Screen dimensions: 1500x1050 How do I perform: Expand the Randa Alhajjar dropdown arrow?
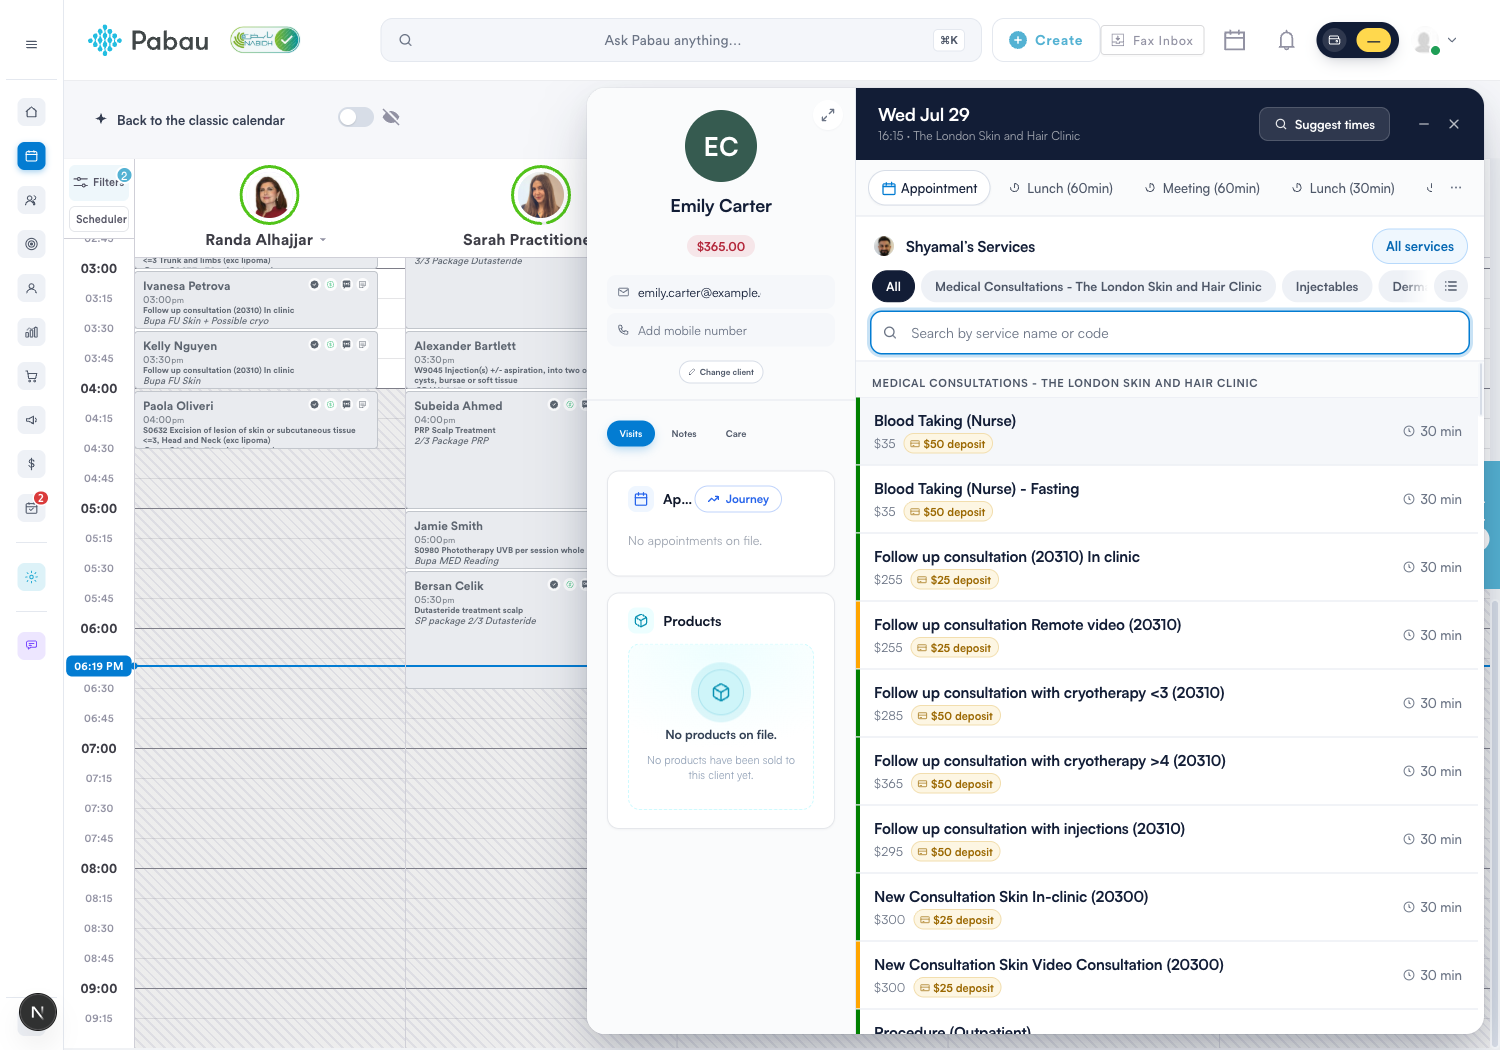323,240
